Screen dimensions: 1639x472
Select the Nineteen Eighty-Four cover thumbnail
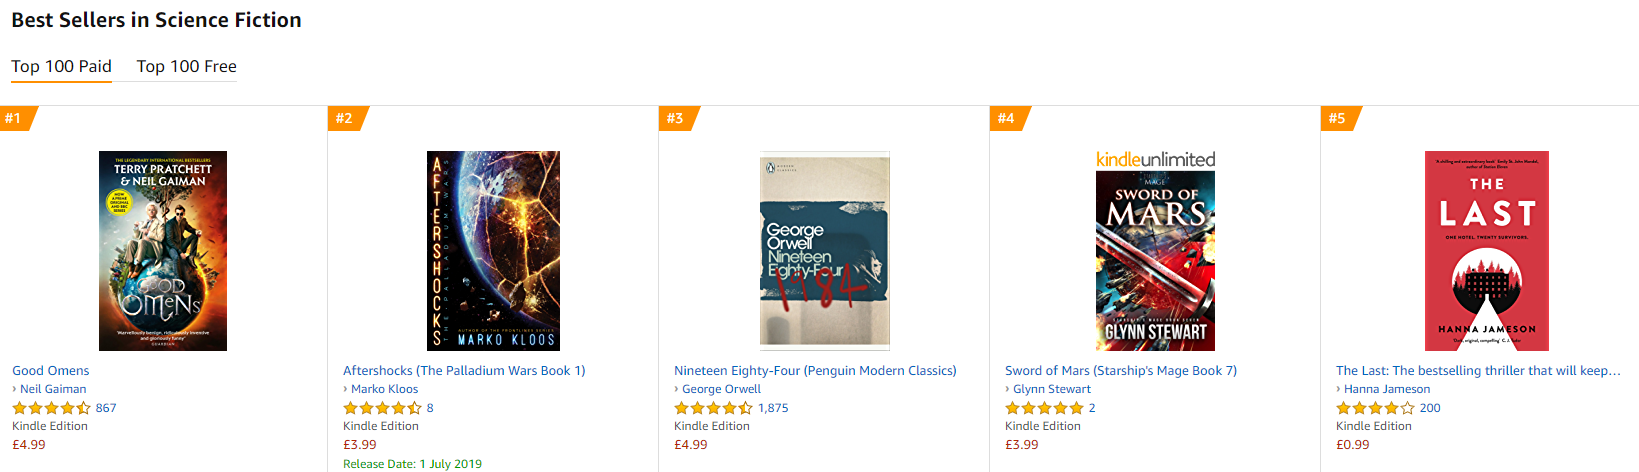point(824,250)
